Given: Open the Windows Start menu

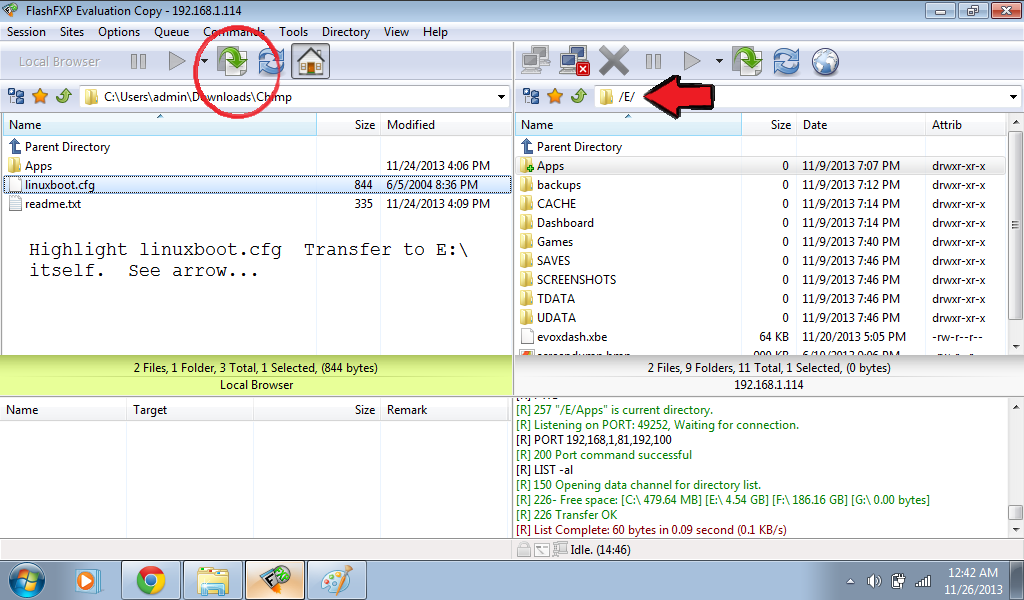Looking at the screenshot, I should tap(27, 580).
